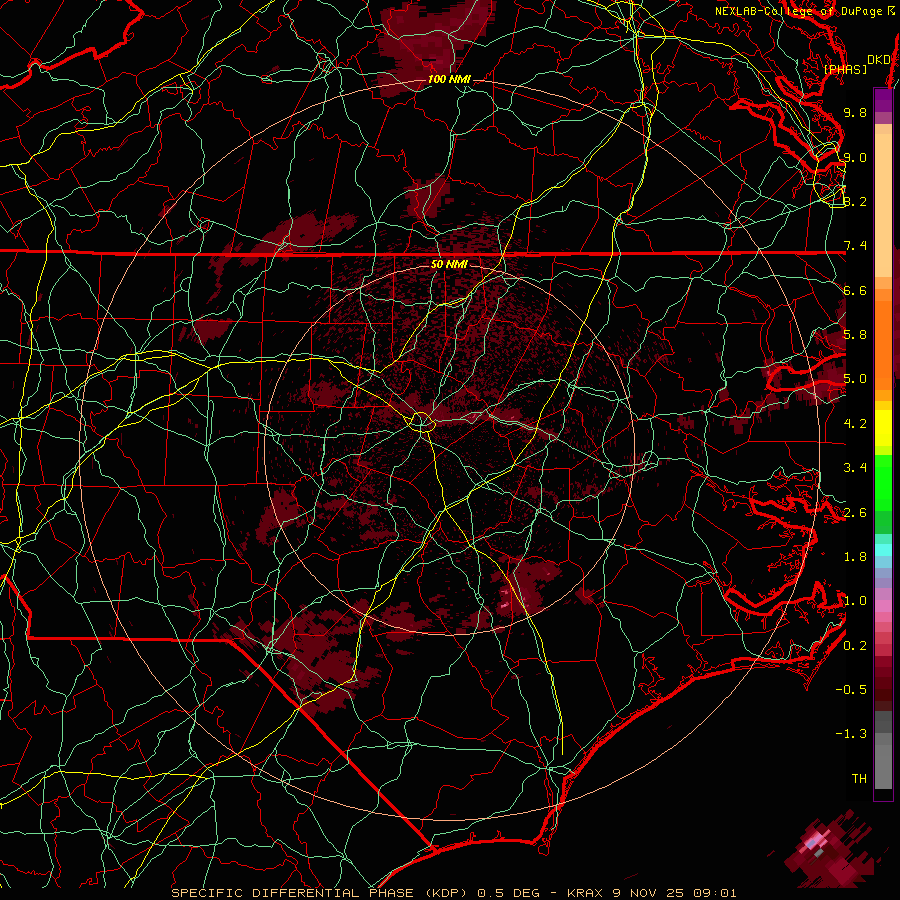Click the -1.3 value on color scale

click(851, 734)
